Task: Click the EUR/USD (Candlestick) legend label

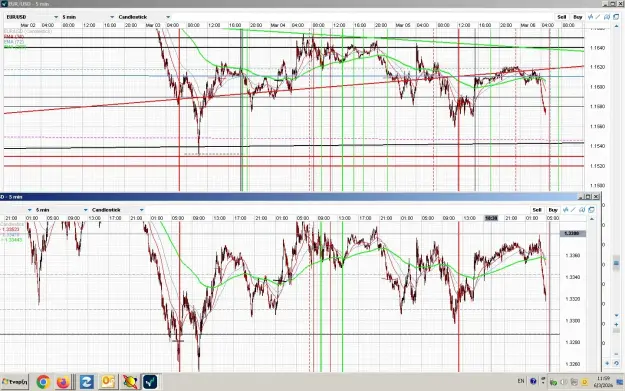Action: coord(28,31)
